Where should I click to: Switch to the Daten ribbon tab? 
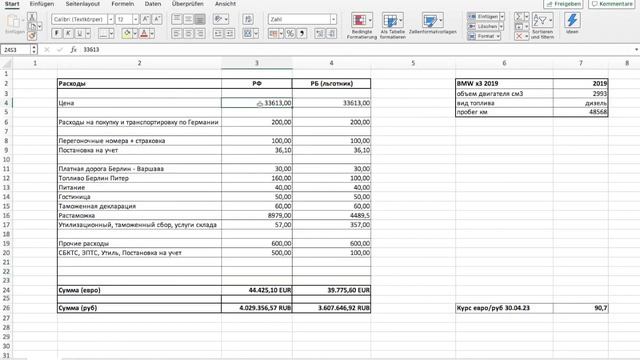click(153, 4)
